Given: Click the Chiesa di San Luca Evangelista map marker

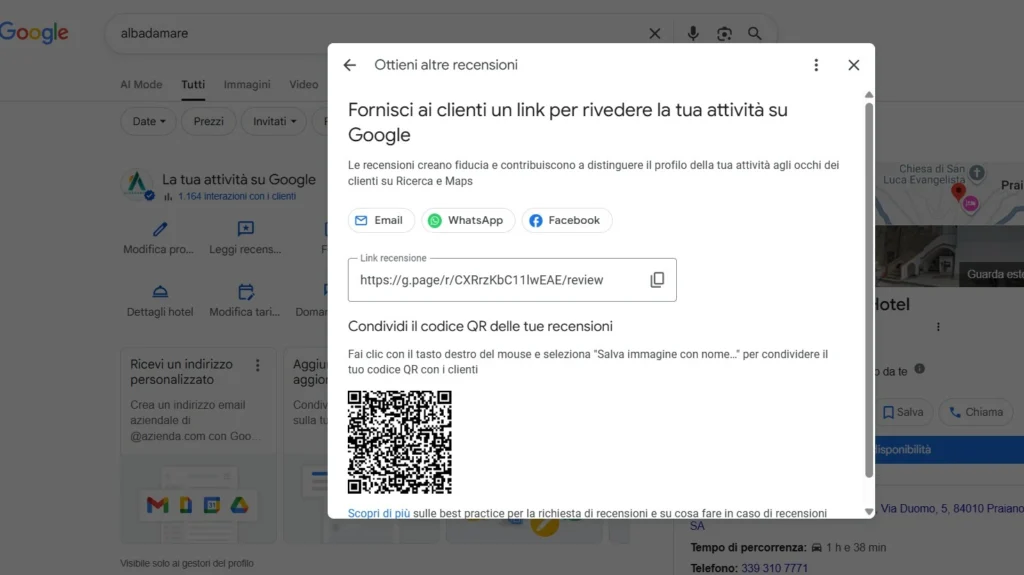Looking at the screenshot, I should [976, 172].
